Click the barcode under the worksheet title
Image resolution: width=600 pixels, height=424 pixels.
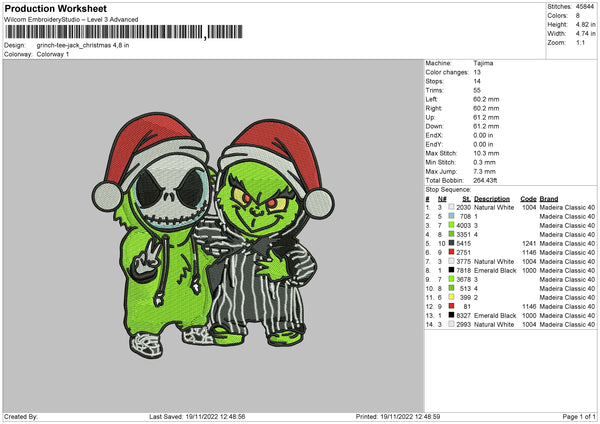click(124, 32)
